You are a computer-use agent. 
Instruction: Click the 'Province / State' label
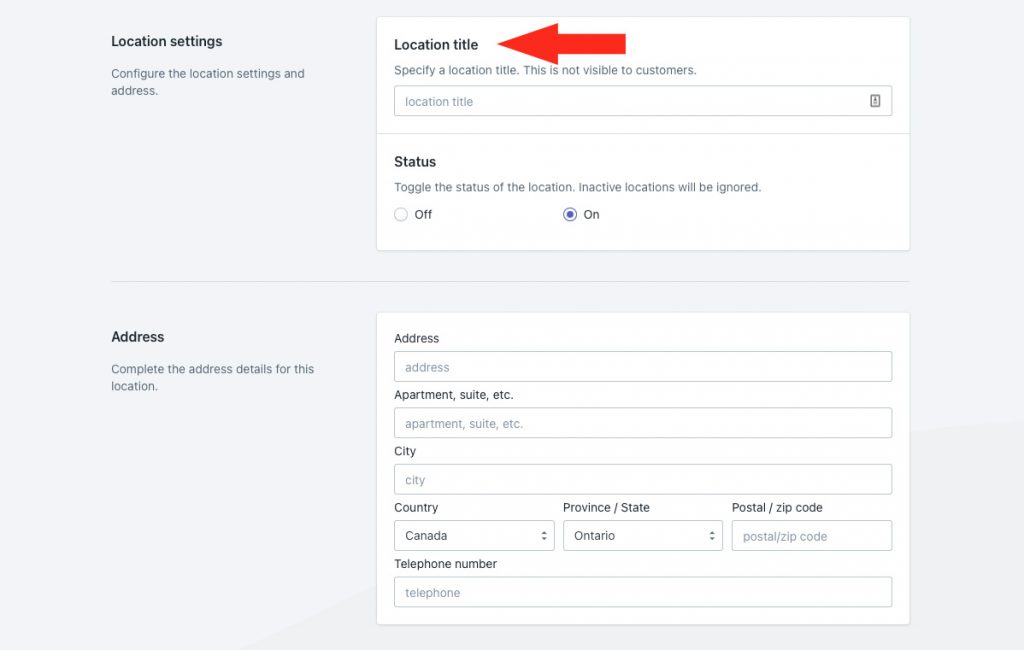tap(606, 508)
